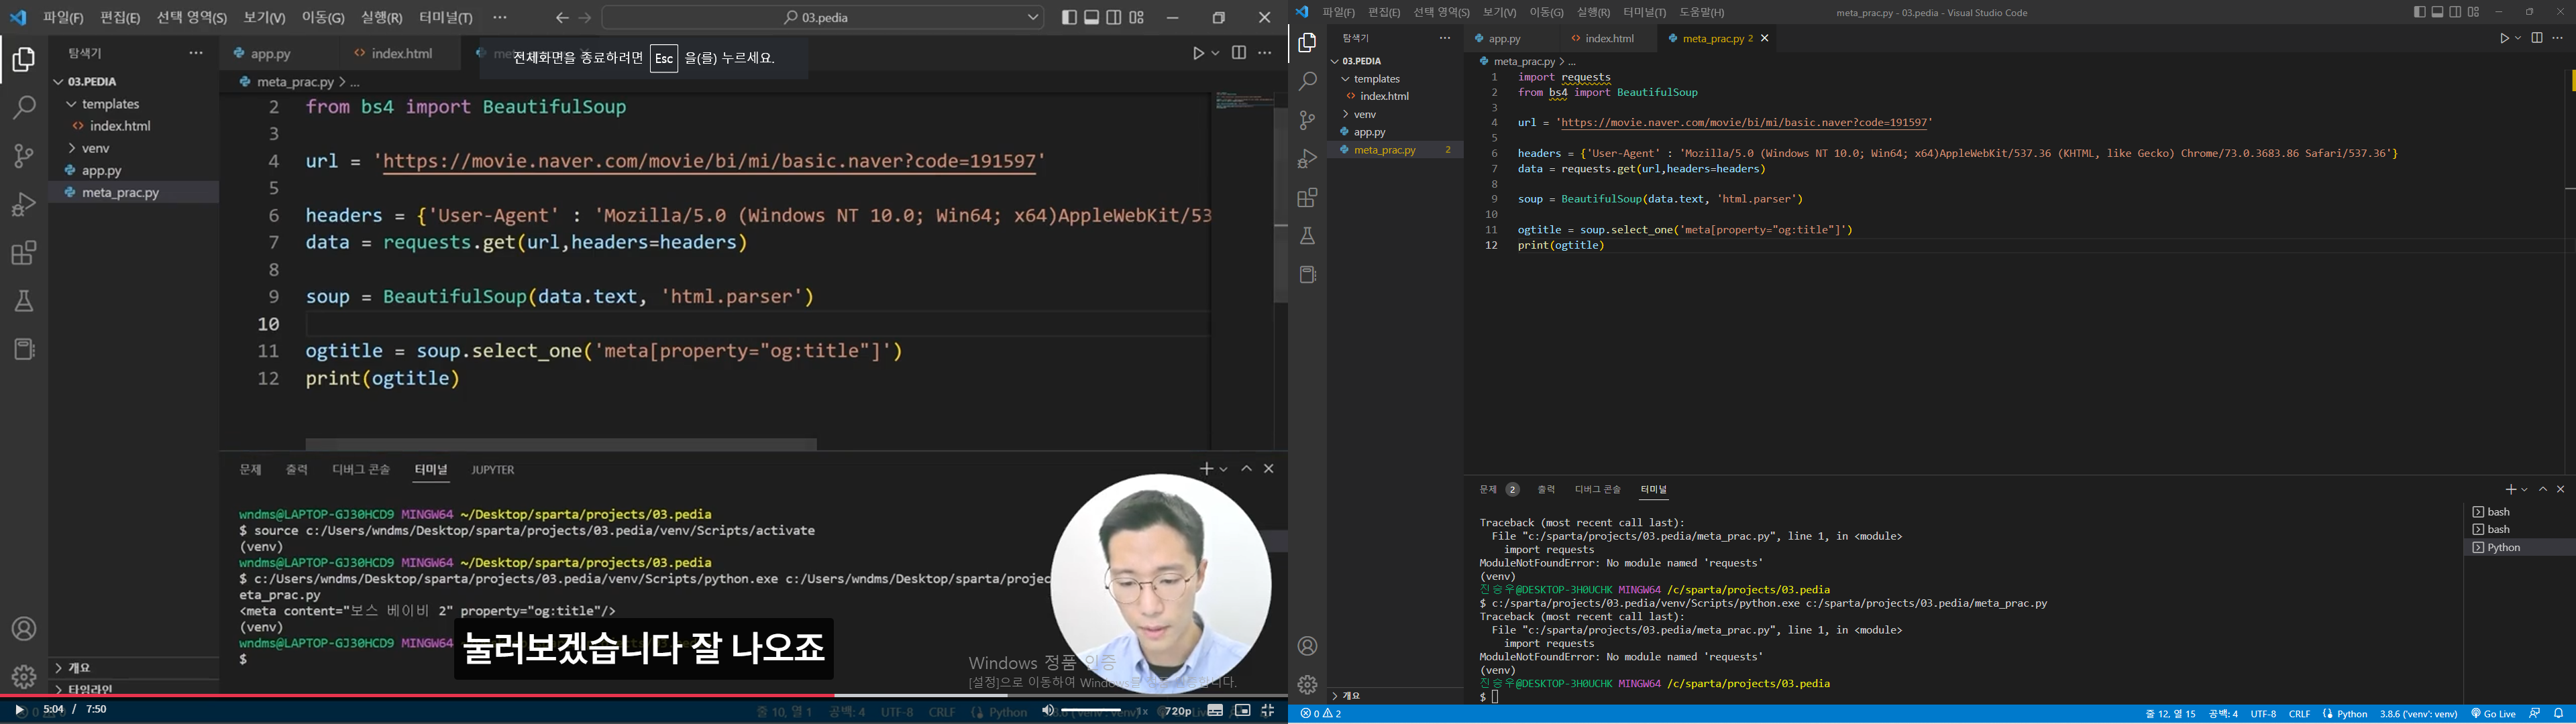The height and width of the screenshot is (724, 2576).
Task: Open editor More Actions ellipsis in right window
Action: click(x=2558, y=38)
